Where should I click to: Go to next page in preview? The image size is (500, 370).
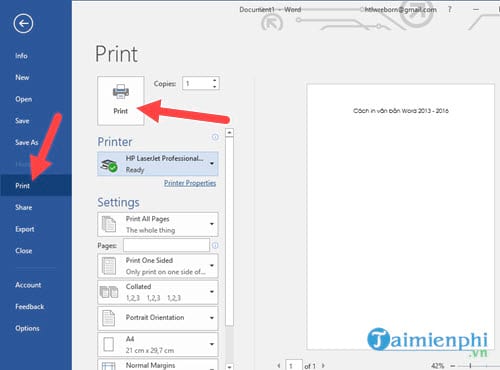click(x=323, y=366)
